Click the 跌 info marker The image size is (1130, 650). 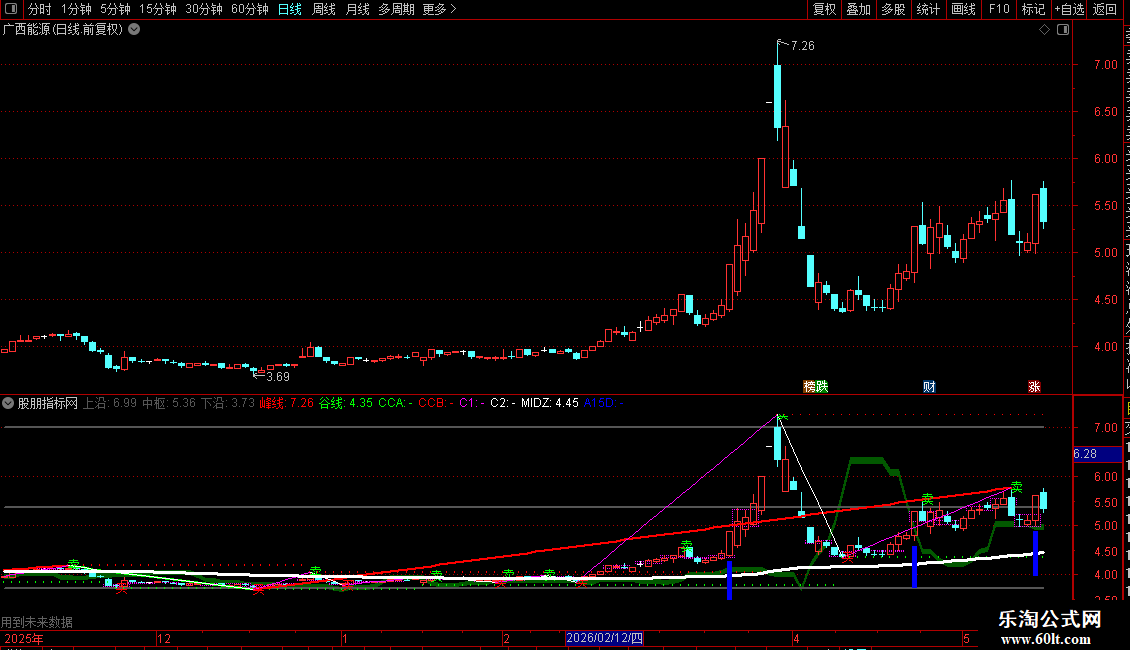click(x=822, y=387)
